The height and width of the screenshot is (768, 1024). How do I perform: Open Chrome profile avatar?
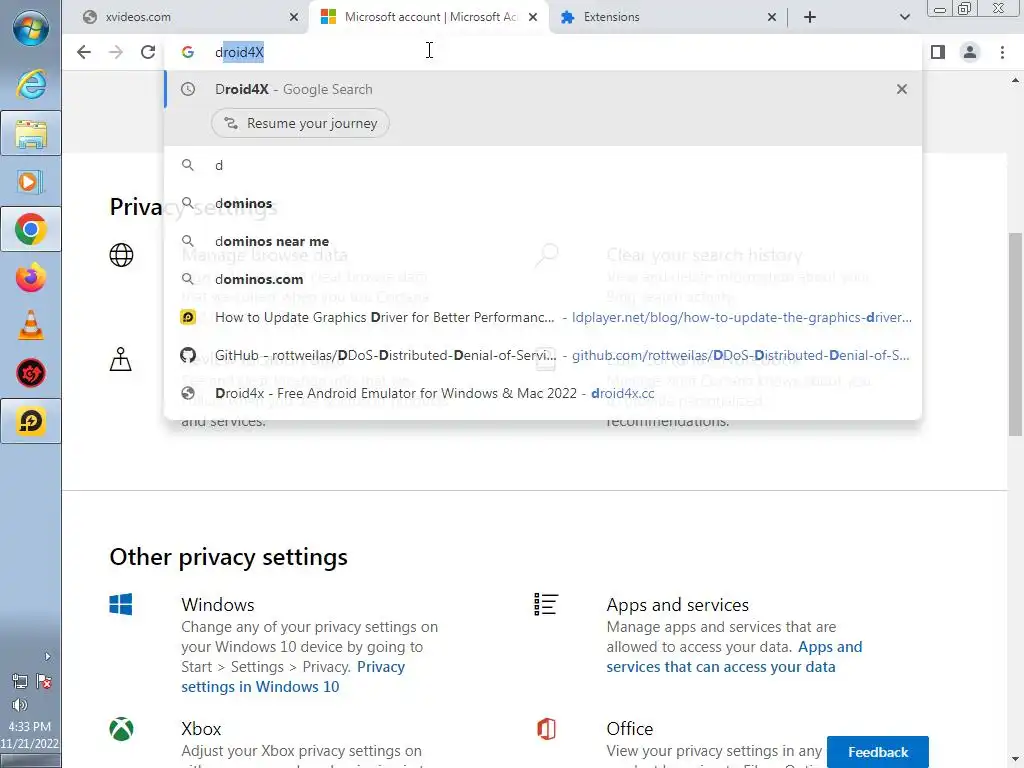970,52
